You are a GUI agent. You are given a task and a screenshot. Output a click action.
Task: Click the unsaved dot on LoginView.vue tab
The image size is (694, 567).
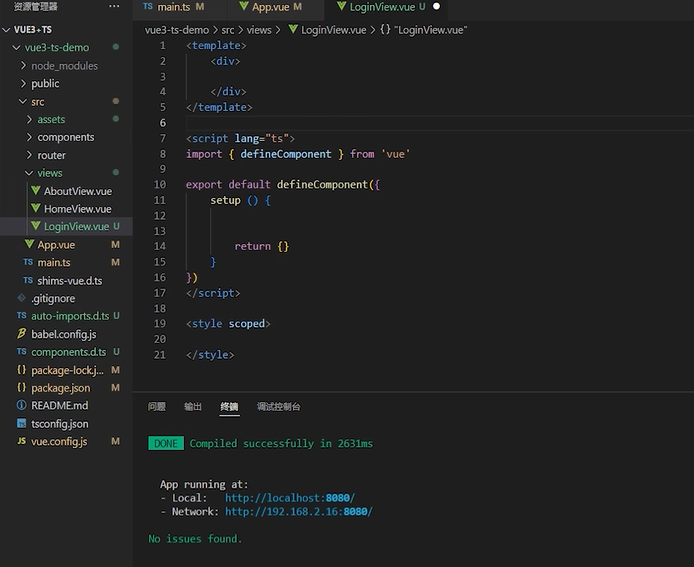pyautogui.click(x=436, y=6)
